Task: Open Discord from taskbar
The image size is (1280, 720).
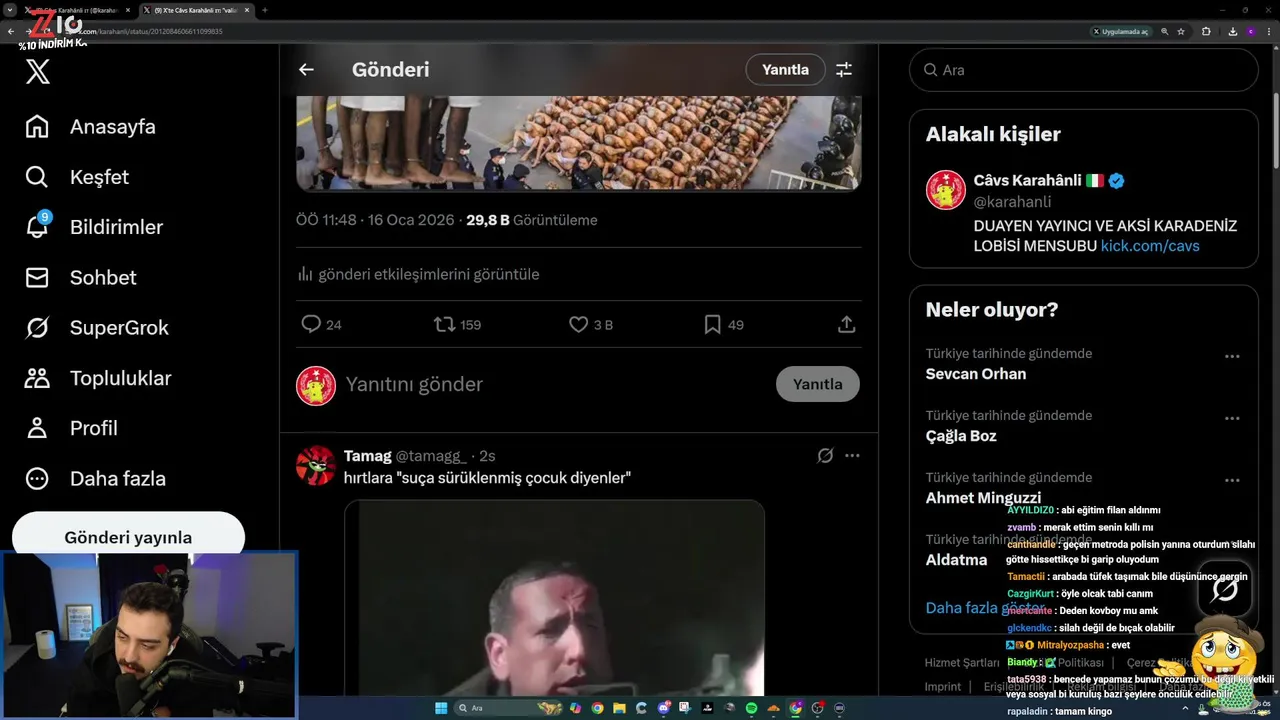Action: 663,708
